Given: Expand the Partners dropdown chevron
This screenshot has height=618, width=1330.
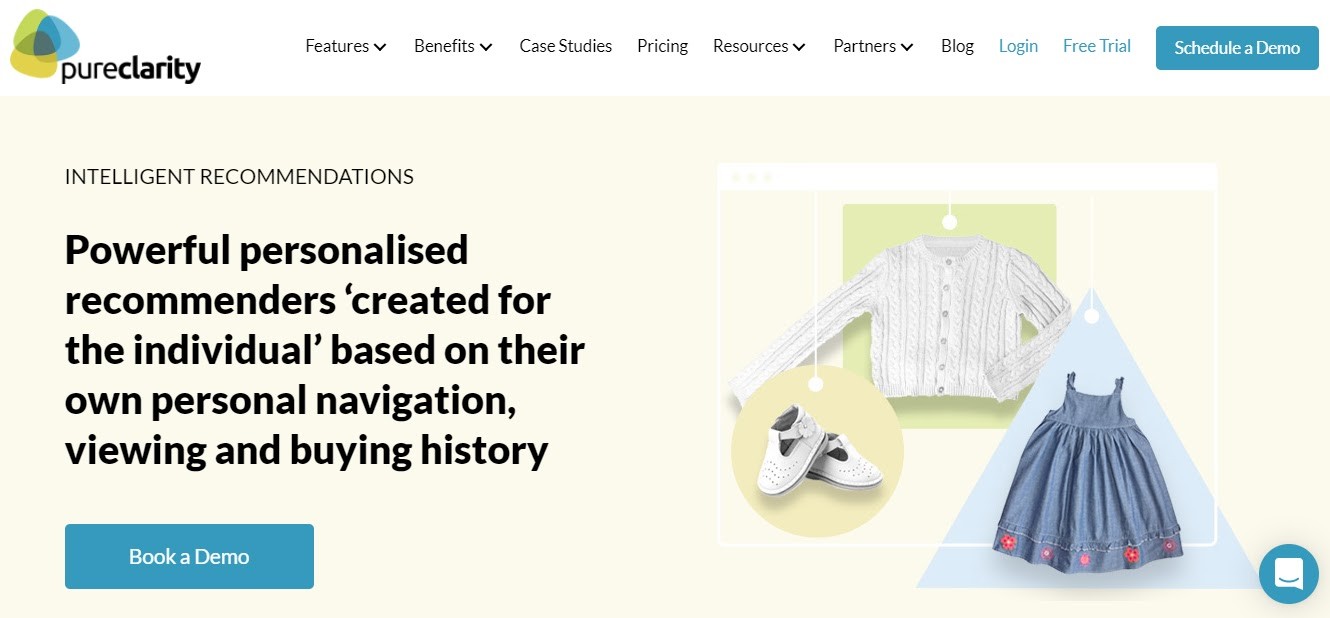Looking at the screenshot, I should pos(907,47).
